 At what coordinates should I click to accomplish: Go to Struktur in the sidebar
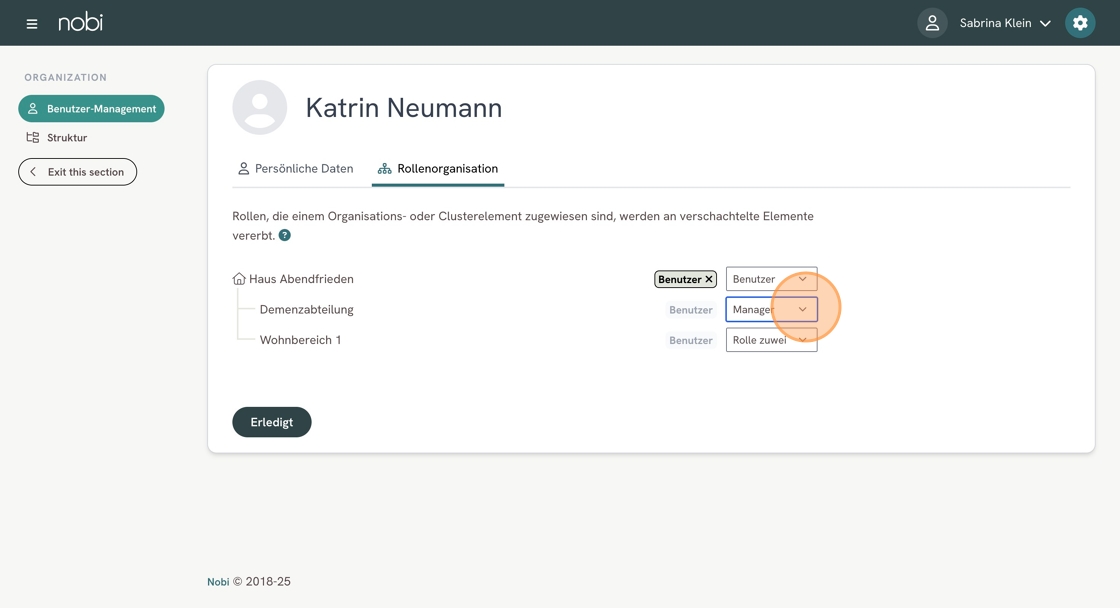(66, 138)
